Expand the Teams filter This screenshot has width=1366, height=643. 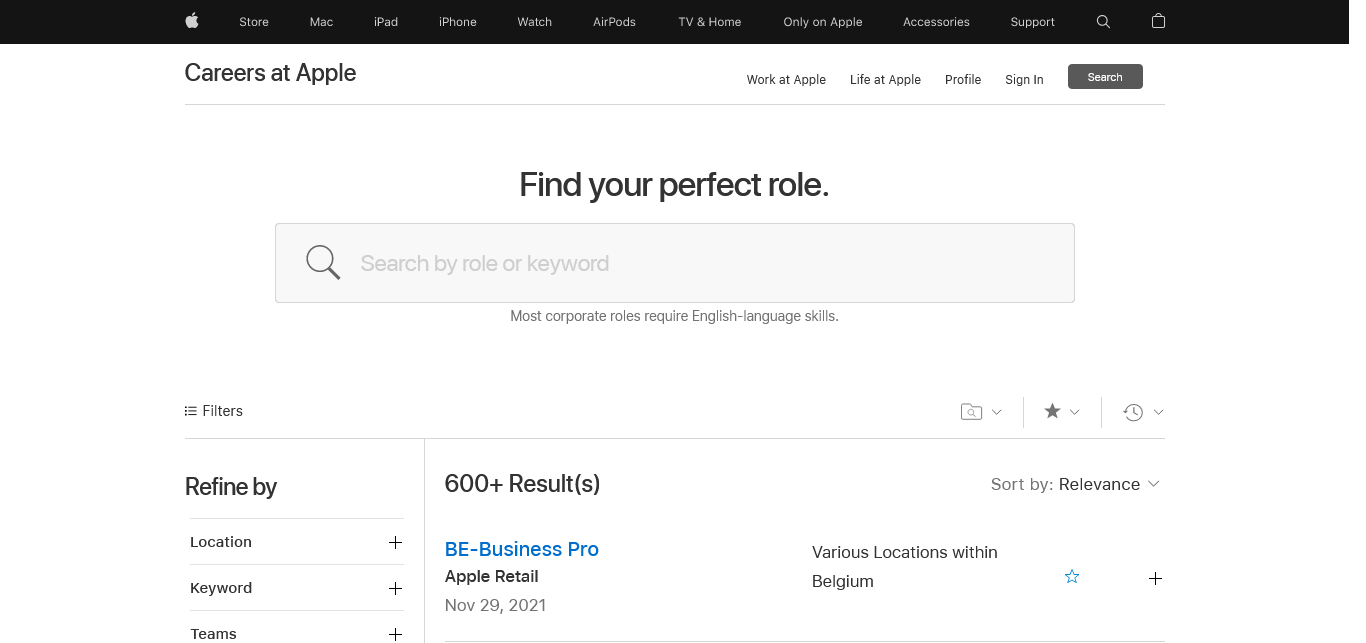click(x=395, y=633)
